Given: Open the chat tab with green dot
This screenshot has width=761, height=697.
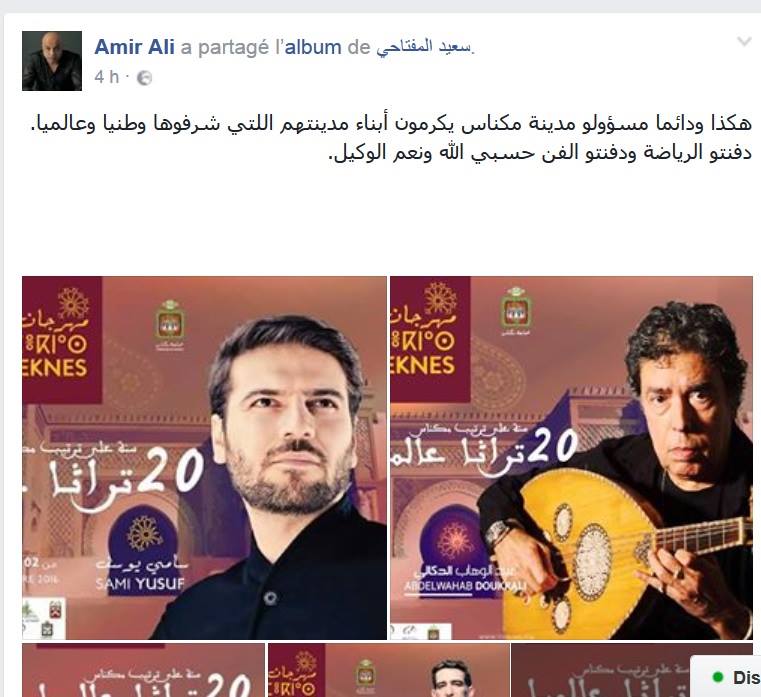Looking at the screenshot, I should 726,677.
